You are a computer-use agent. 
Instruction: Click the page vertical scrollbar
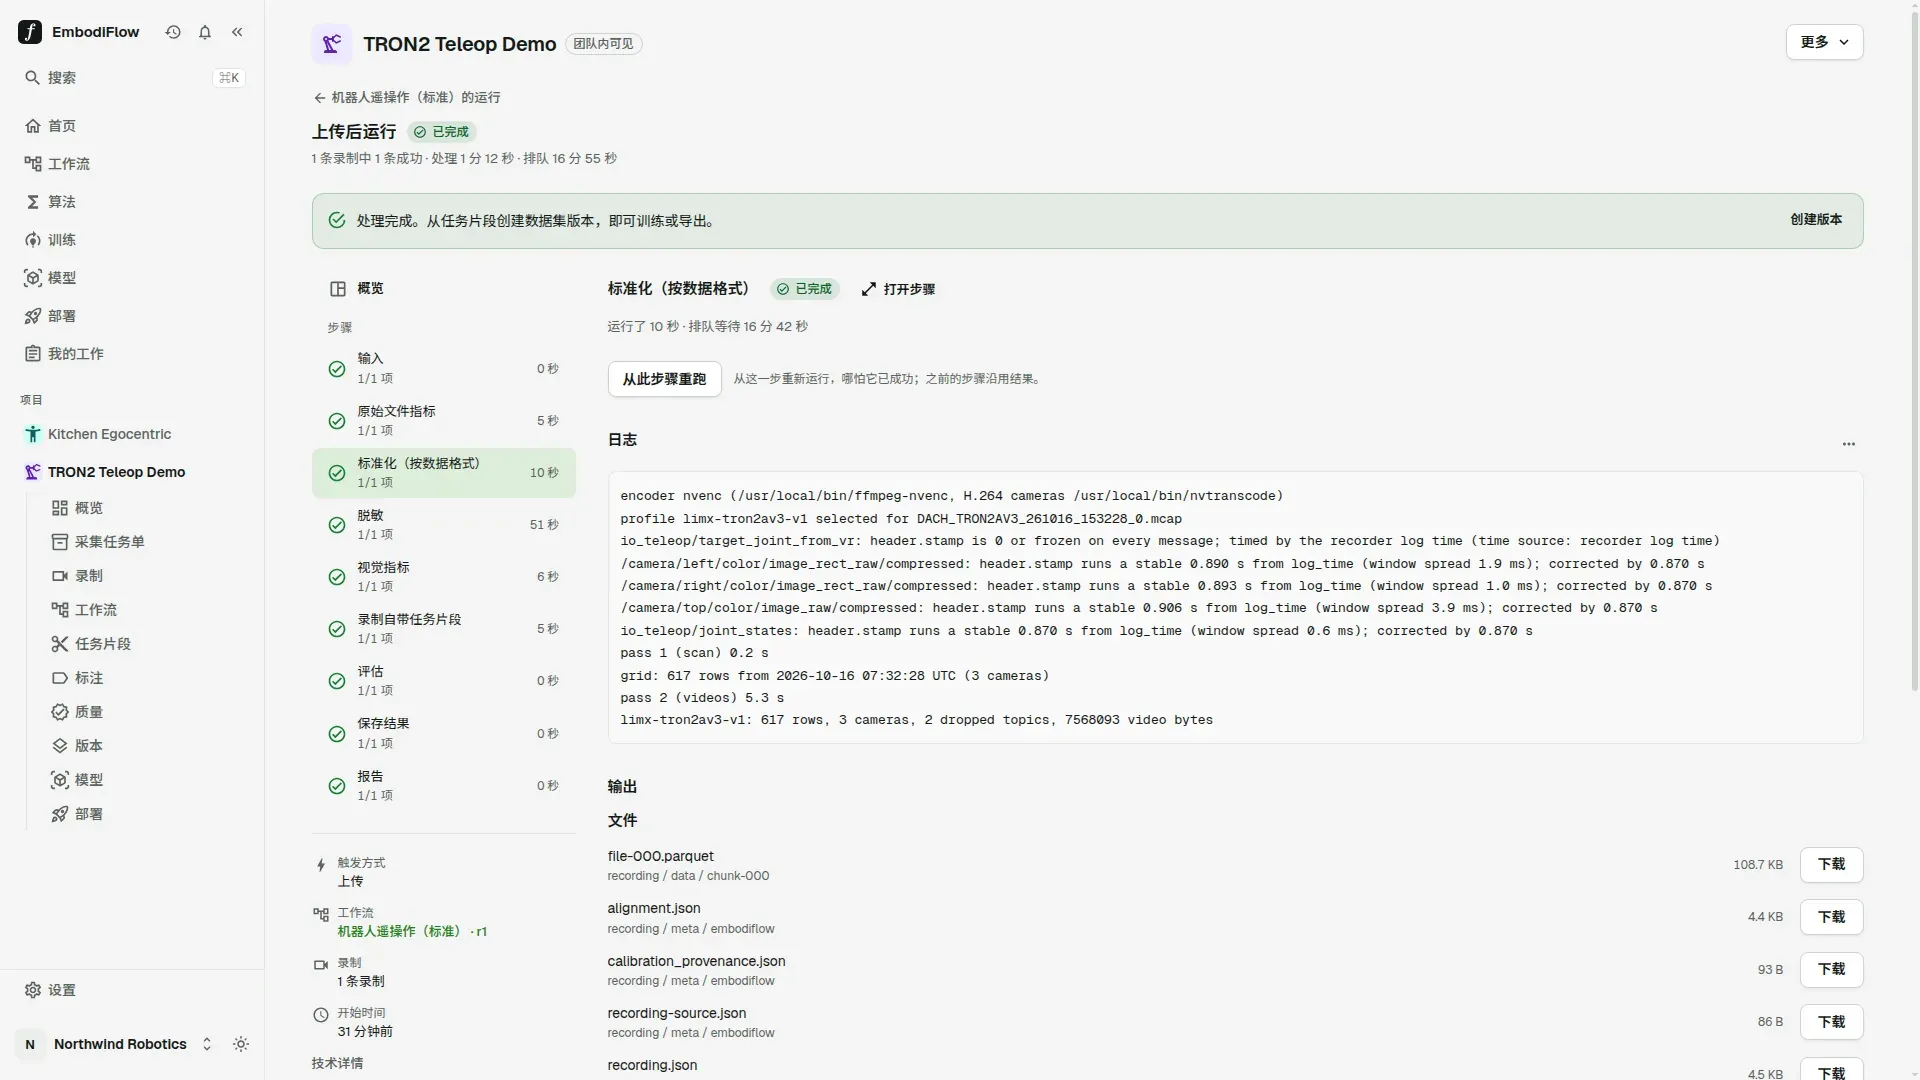pos(1914,350)
